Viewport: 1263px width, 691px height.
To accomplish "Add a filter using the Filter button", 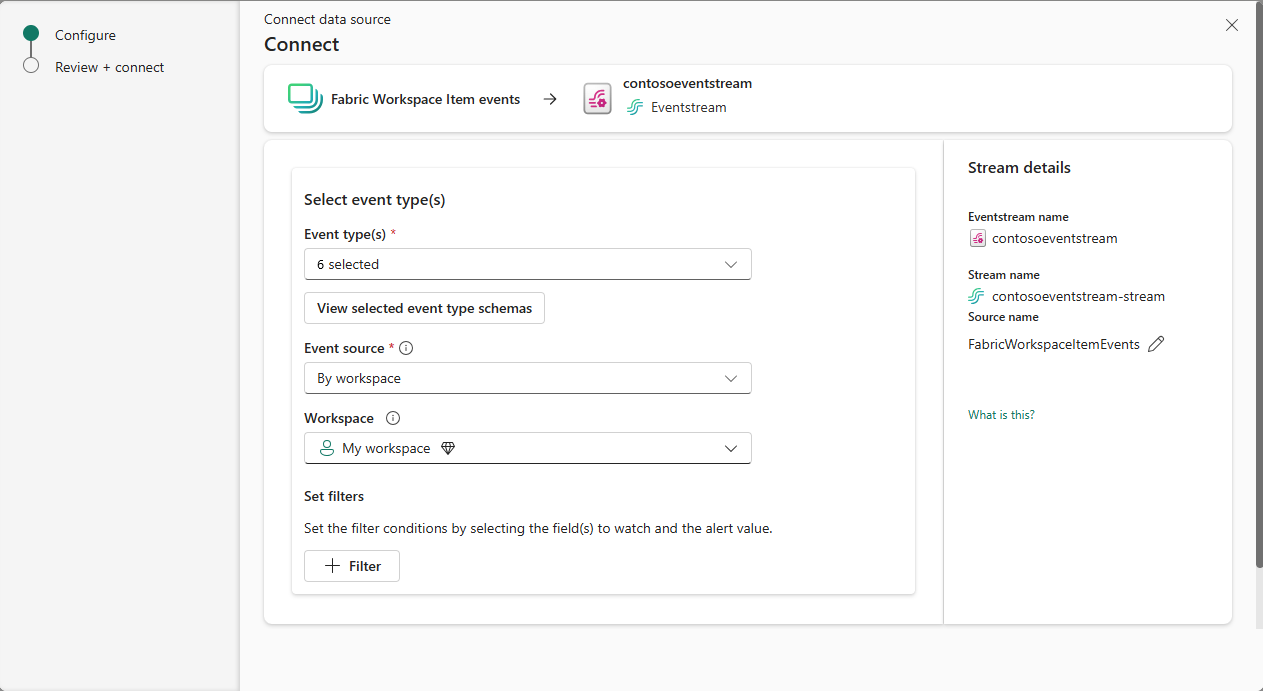I will coord(351,565).
